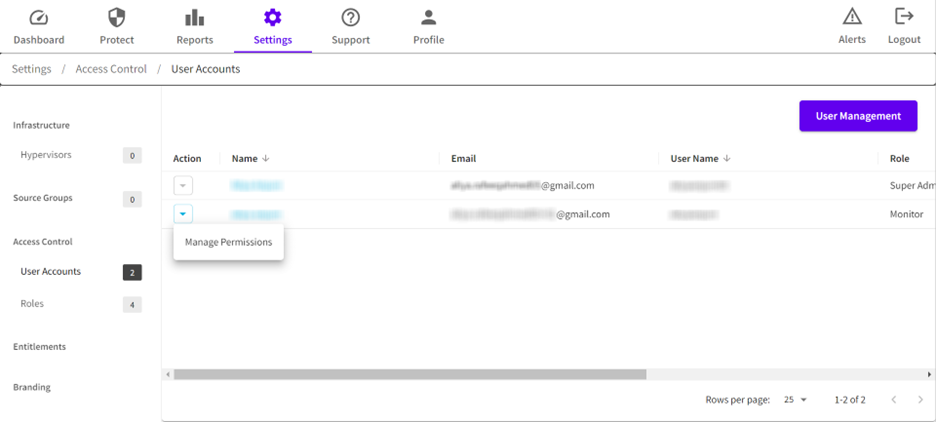The width and height of the screenshot is (936, 422).
Task: Click the Profile person icon
Action: click(x=429, y=17)
